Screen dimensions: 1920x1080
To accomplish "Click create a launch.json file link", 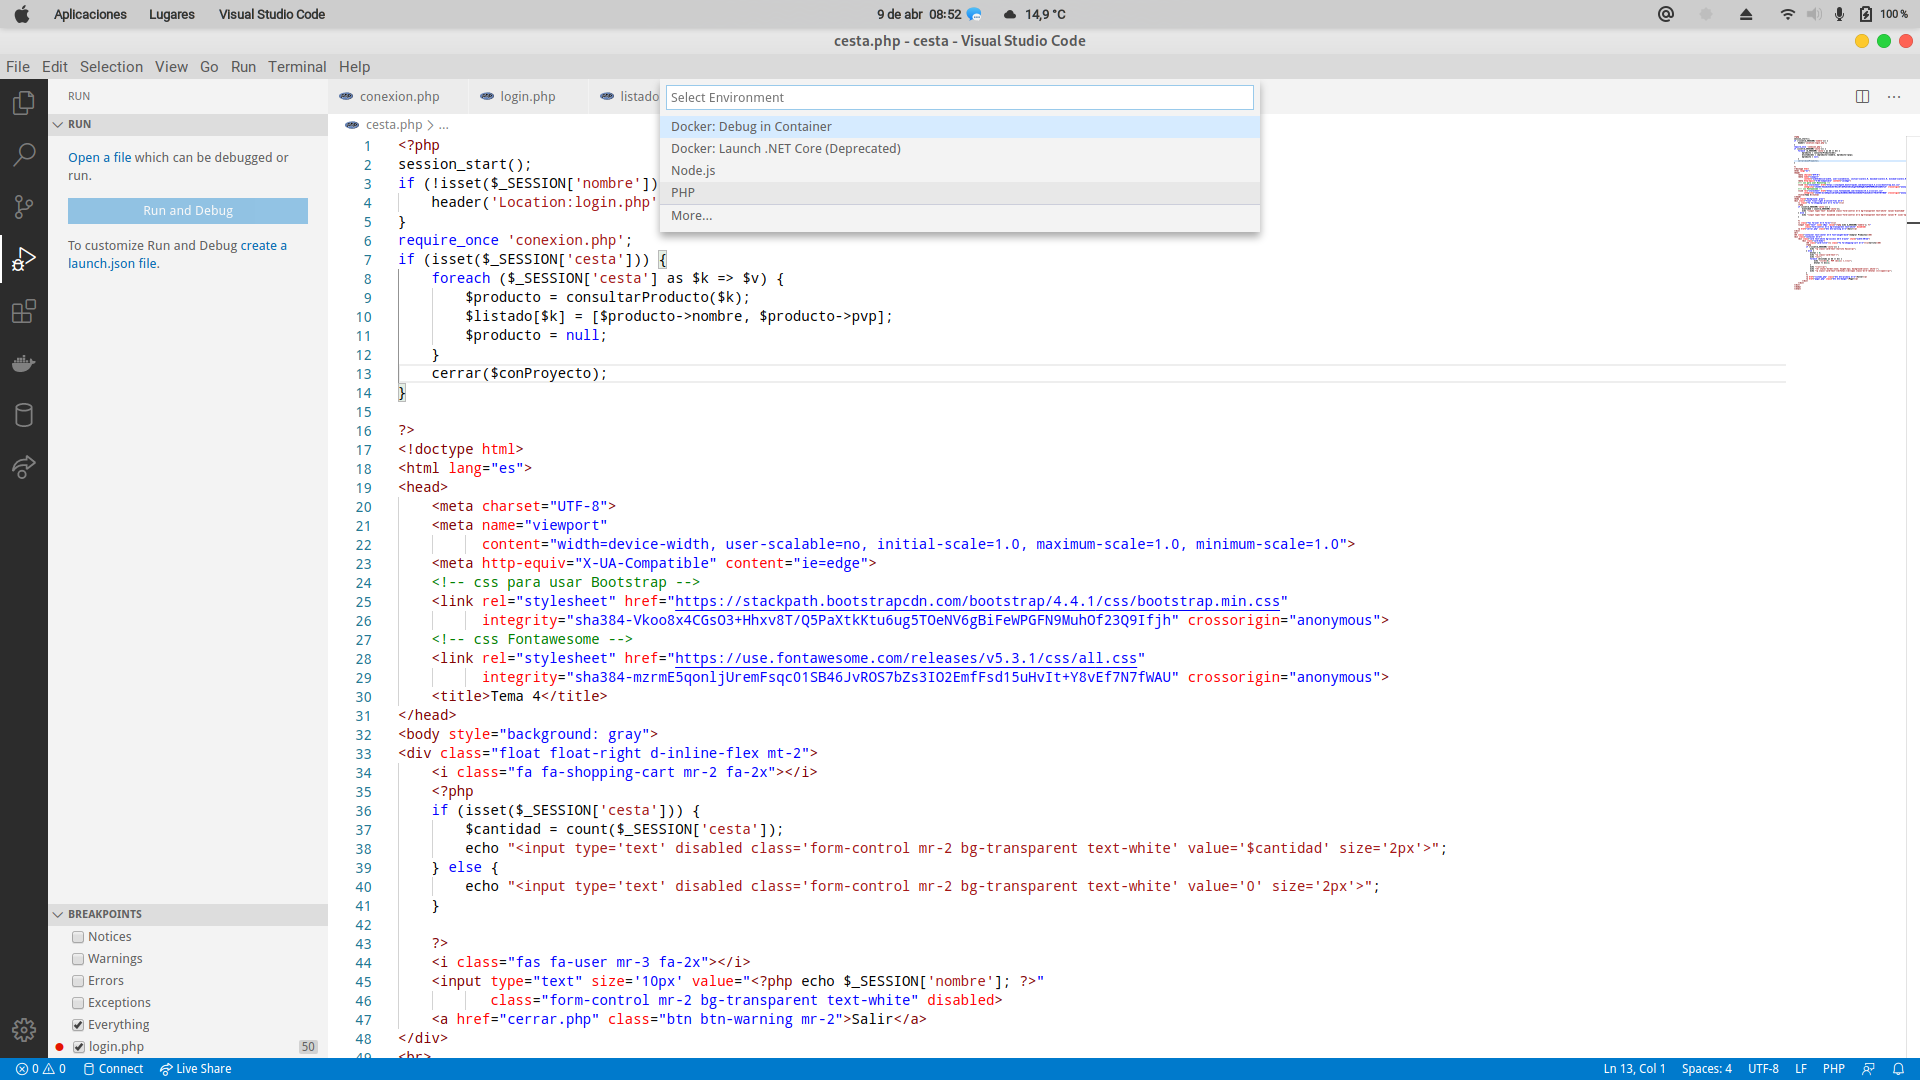I will tap(177, 255).
